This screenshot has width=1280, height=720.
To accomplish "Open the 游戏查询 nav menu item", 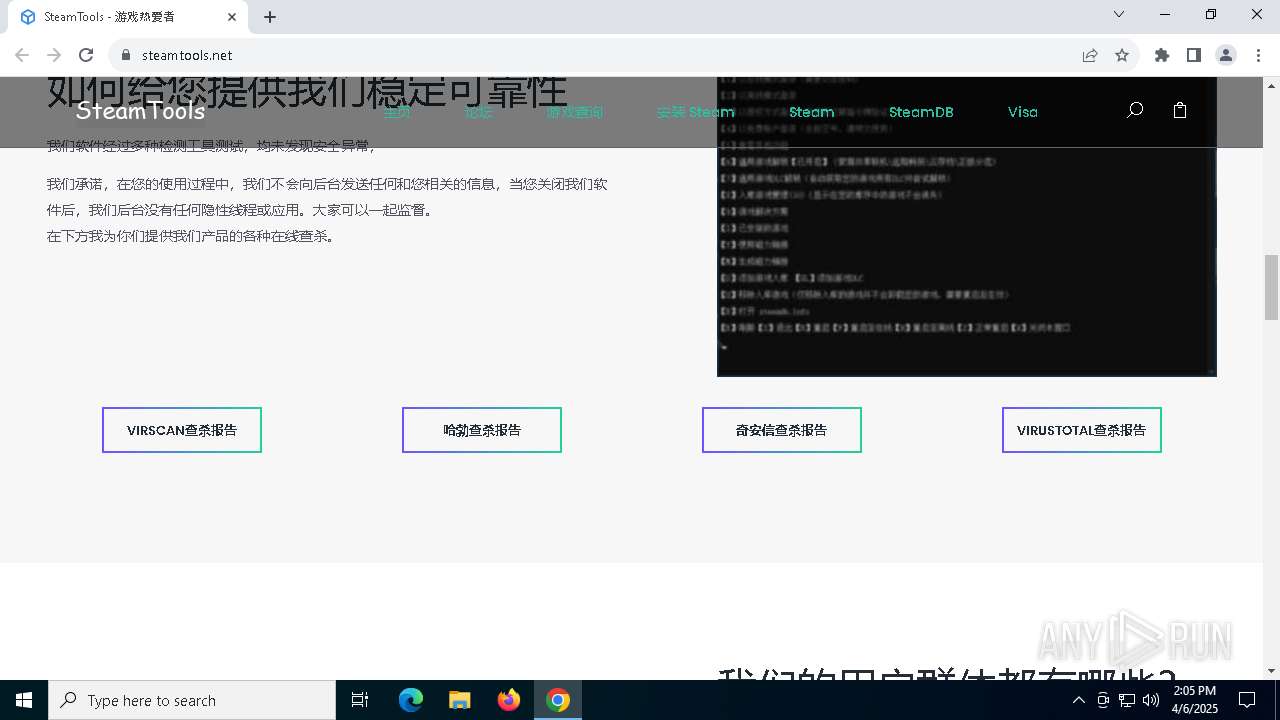I will tap(574, 112).
